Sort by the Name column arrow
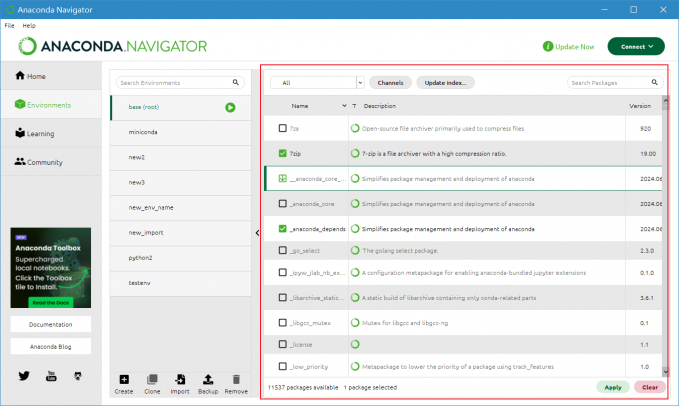 pos(344,106)
